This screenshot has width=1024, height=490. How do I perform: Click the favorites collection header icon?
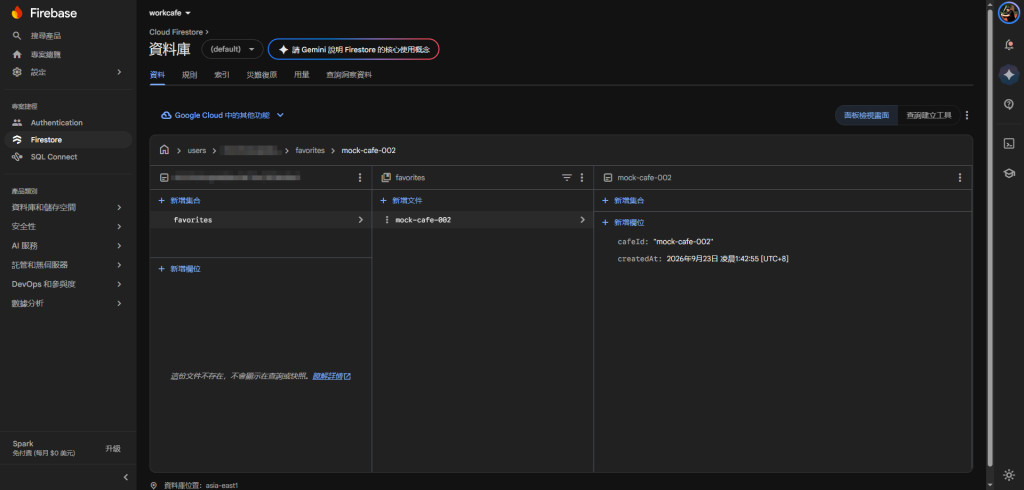click(x=386, y=178)
